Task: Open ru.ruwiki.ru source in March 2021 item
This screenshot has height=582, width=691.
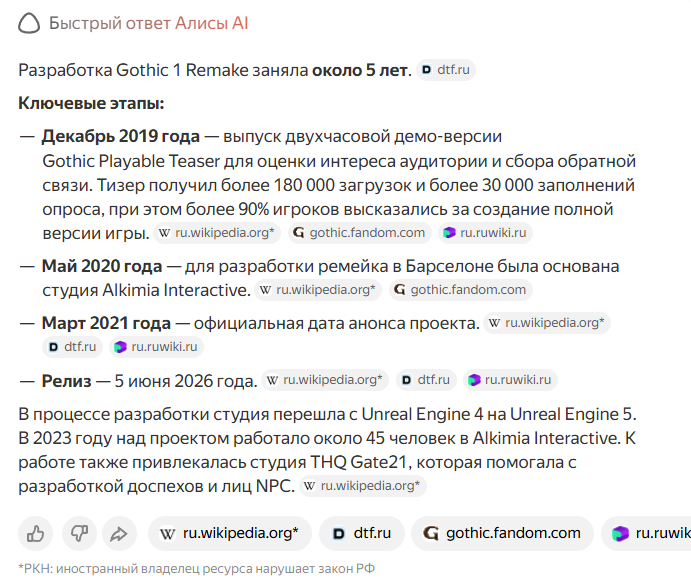Action: pos(156,347)
